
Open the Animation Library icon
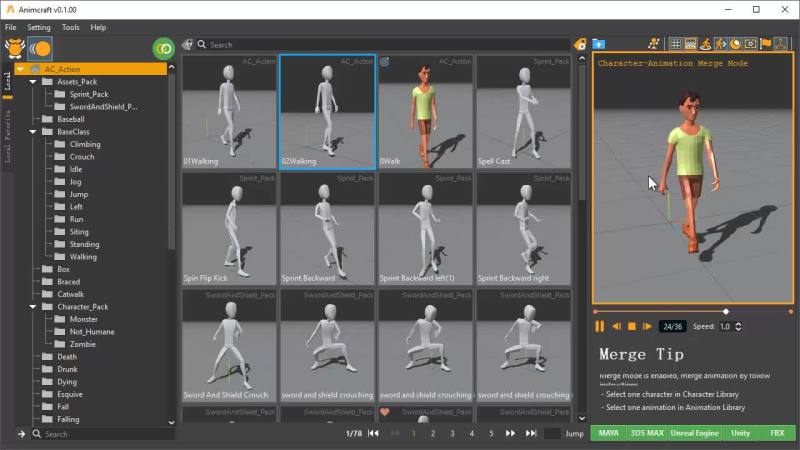coord(40,48)
